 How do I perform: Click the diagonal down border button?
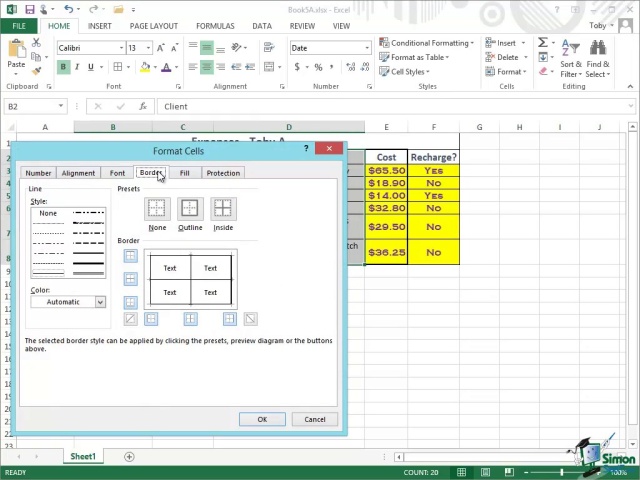(x=250, y=319)
